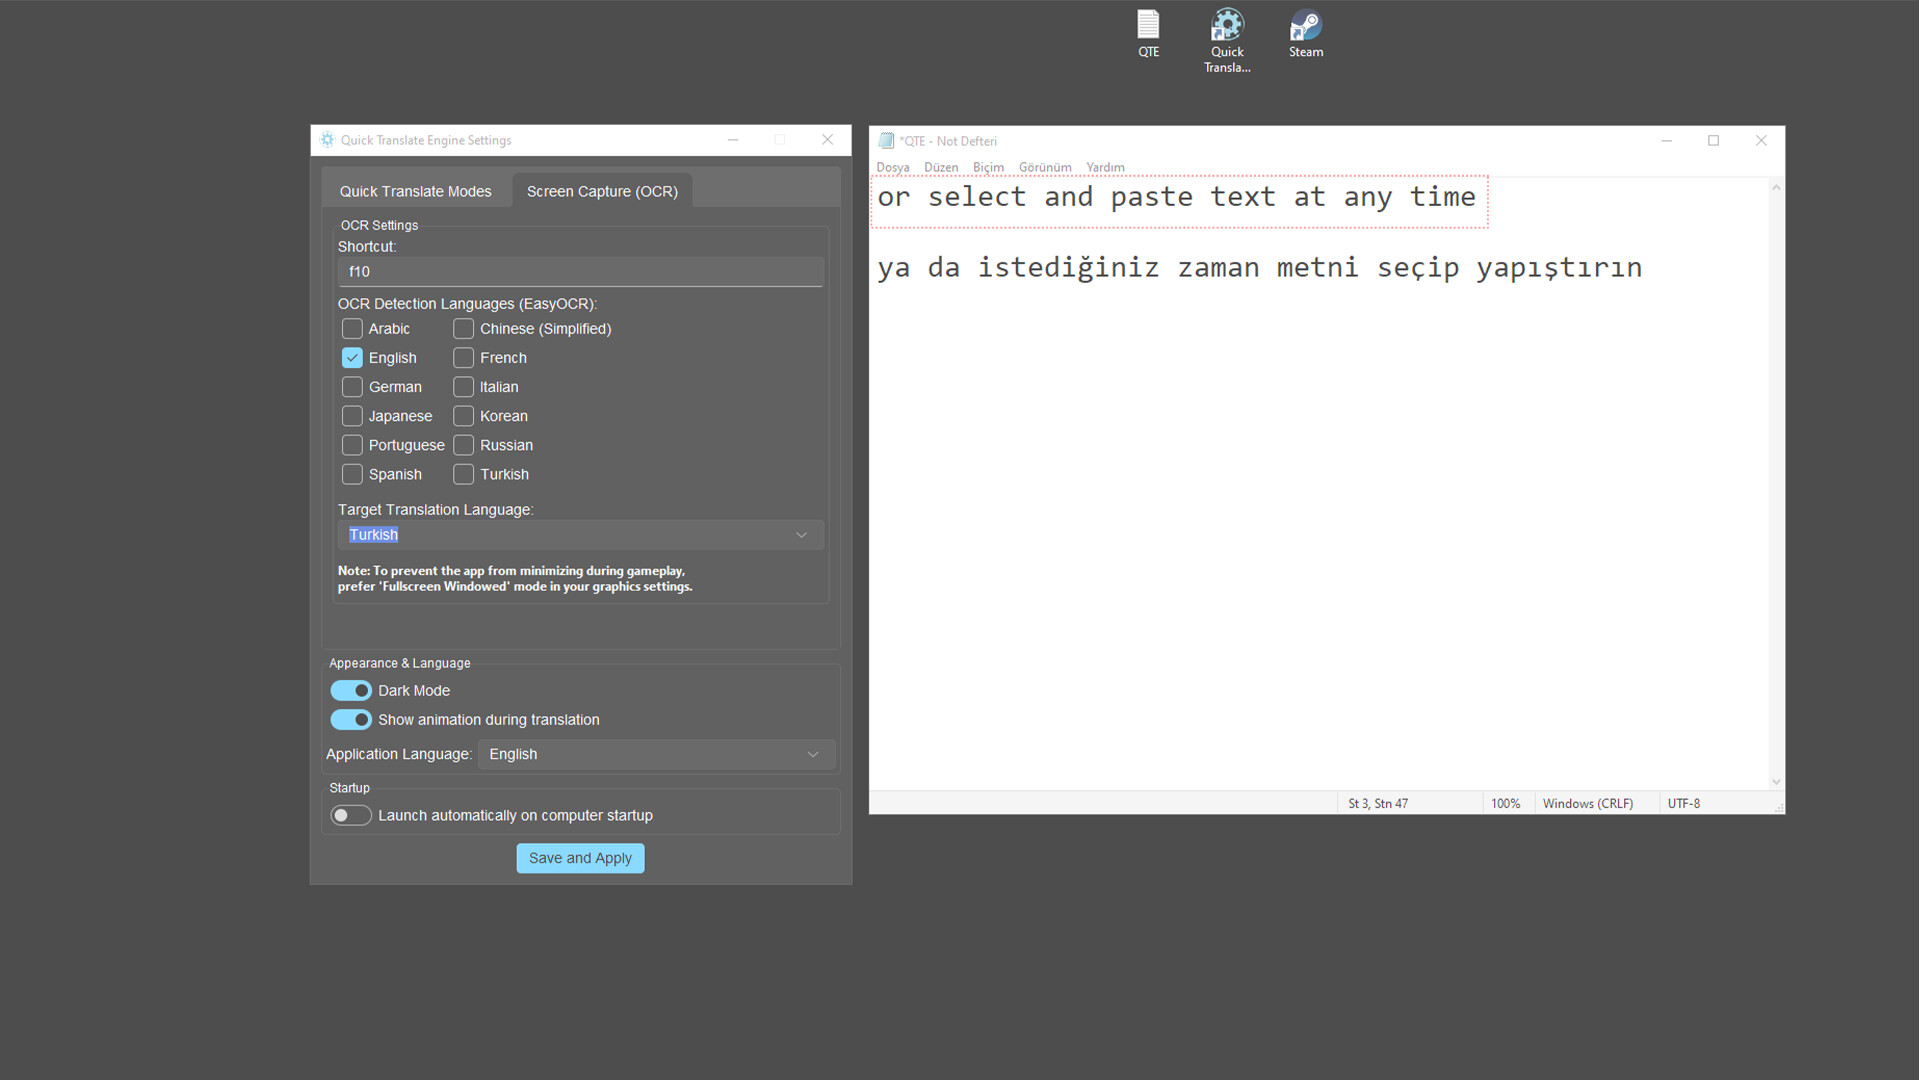Check the French OCR language checkbox

click(x=463, y=358)
